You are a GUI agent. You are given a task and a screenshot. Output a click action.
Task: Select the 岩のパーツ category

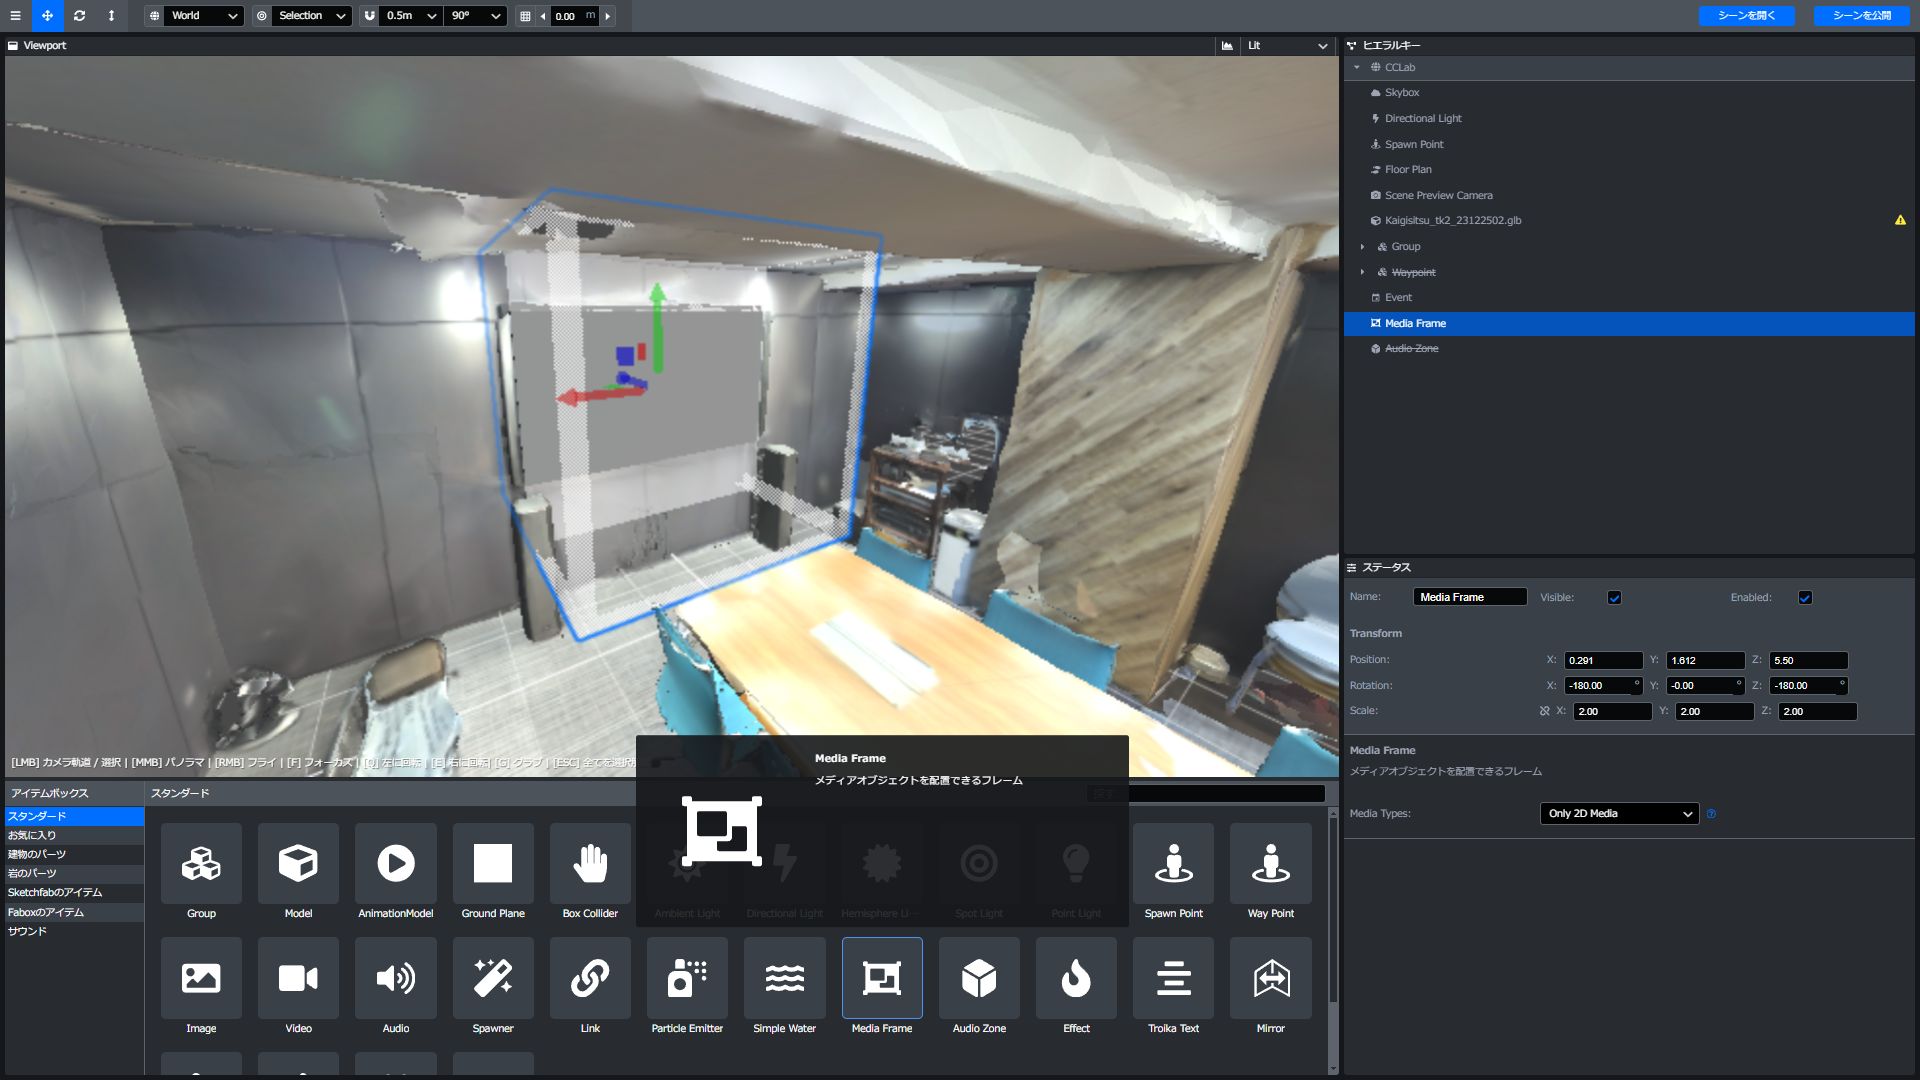[x=74, y=874]
